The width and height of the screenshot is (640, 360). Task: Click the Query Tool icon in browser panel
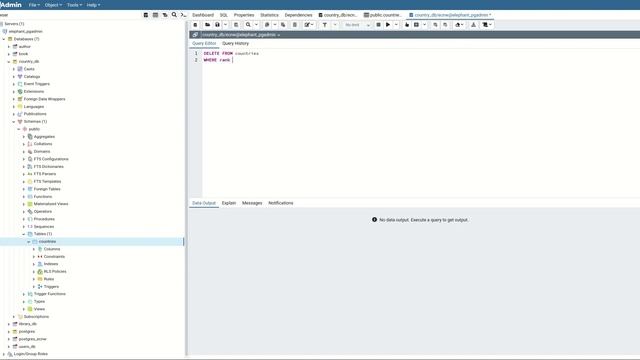pyautogui.click(x=146, y=15)
